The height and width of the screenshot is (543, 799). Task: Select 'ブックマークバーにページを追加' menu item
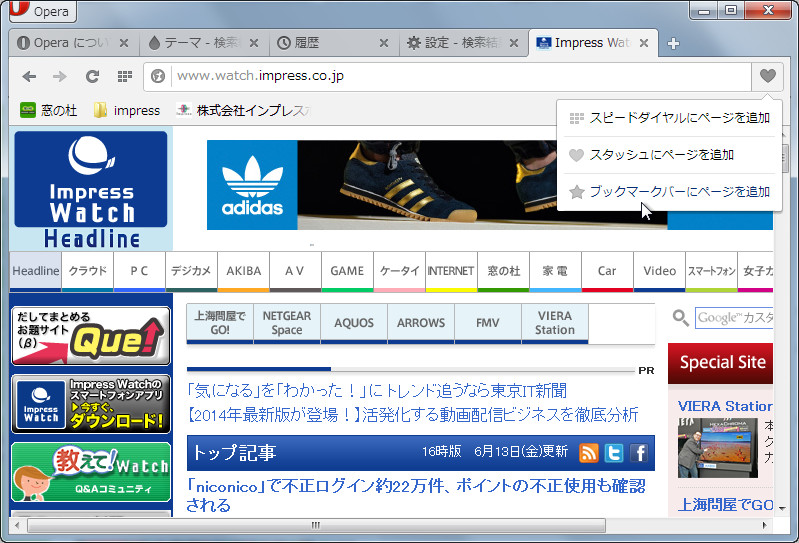pyautogui.click(x=670, y=192)
